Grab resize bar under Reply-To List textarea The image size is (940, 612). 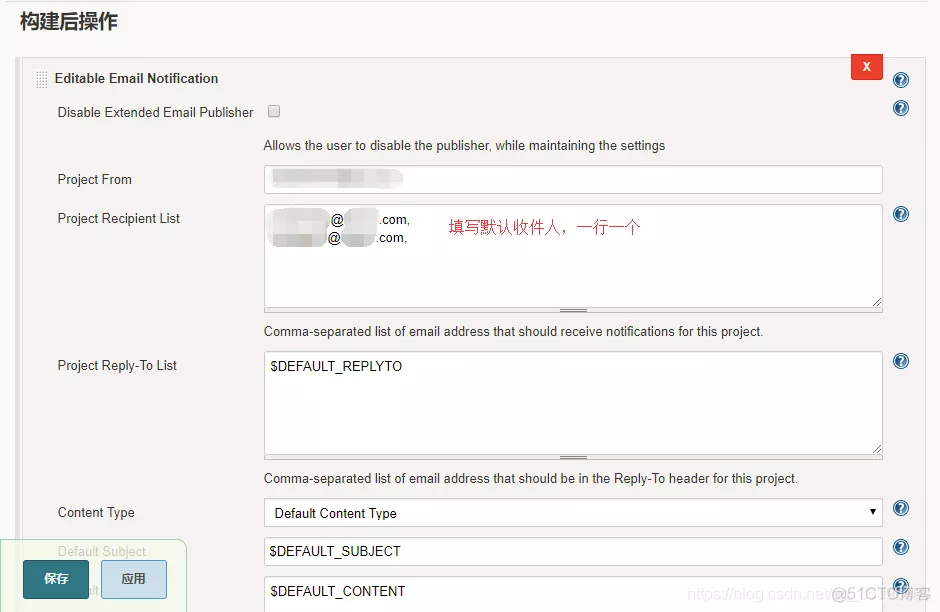coord(573,457)
